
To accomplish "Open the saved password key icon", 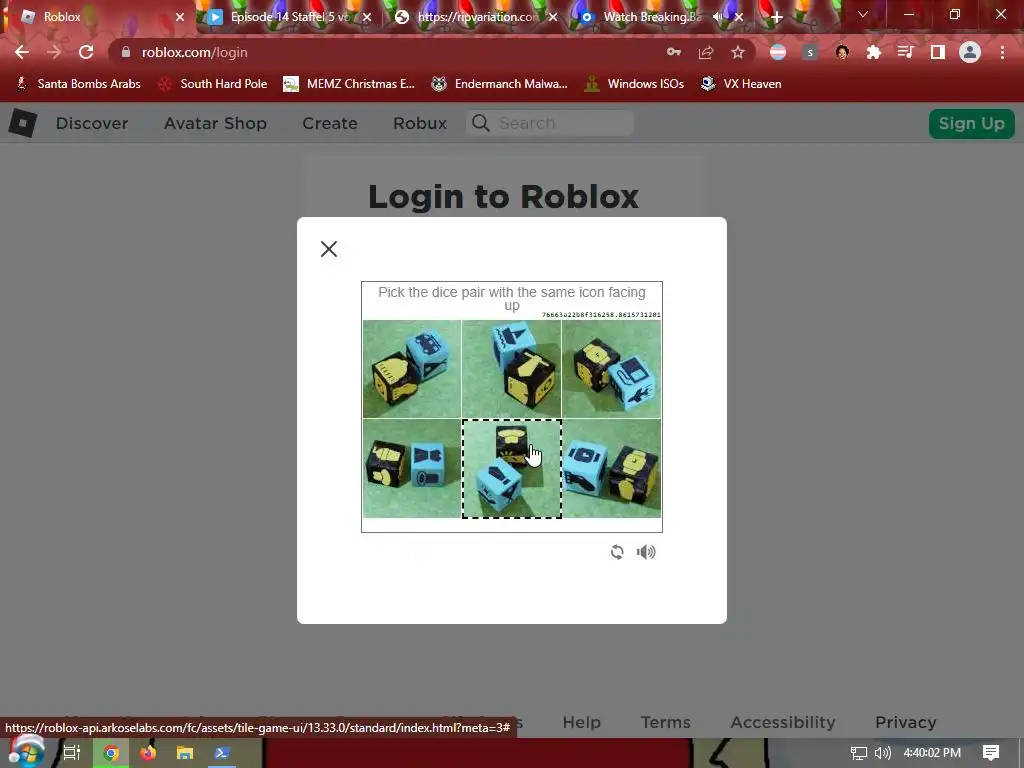I will tap(673, 52).
